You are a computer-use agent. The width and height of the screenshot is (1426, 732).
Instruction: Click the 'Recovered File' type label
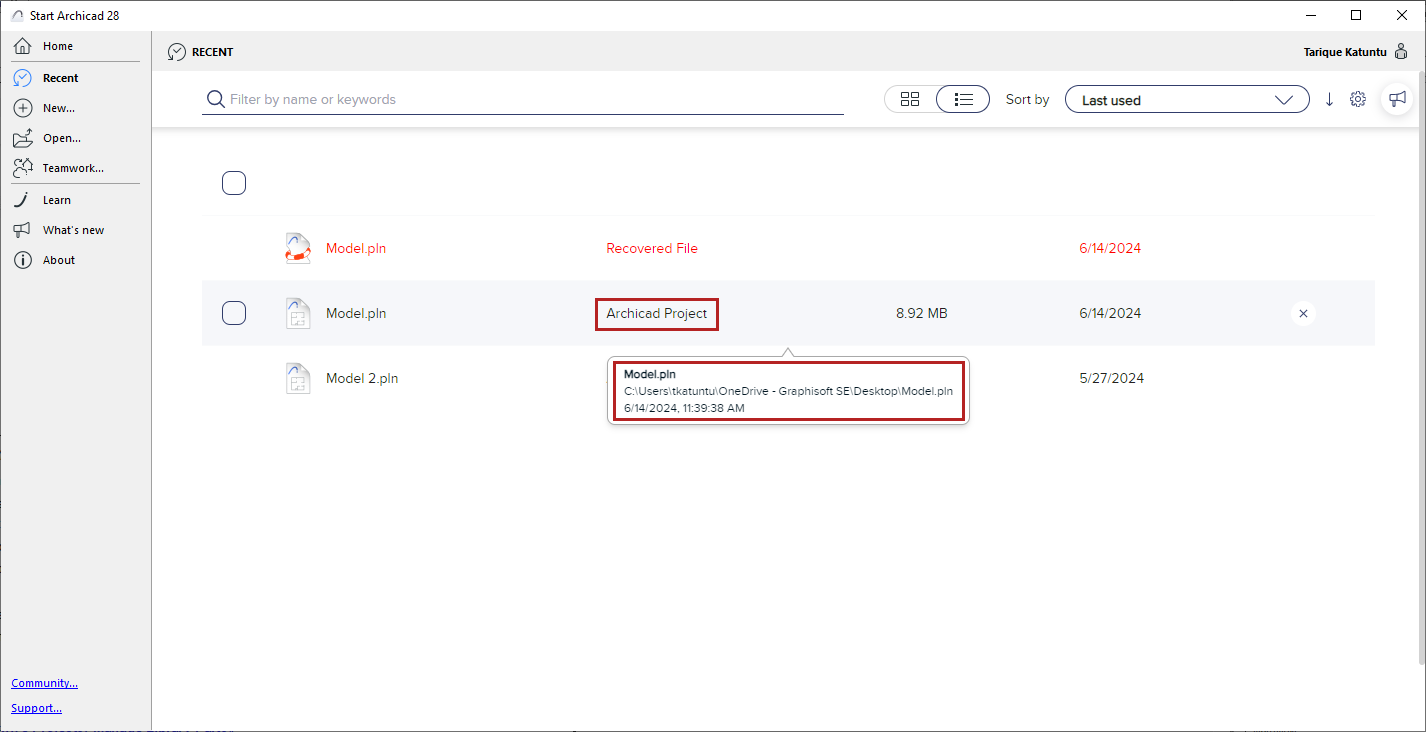point(652,248)
